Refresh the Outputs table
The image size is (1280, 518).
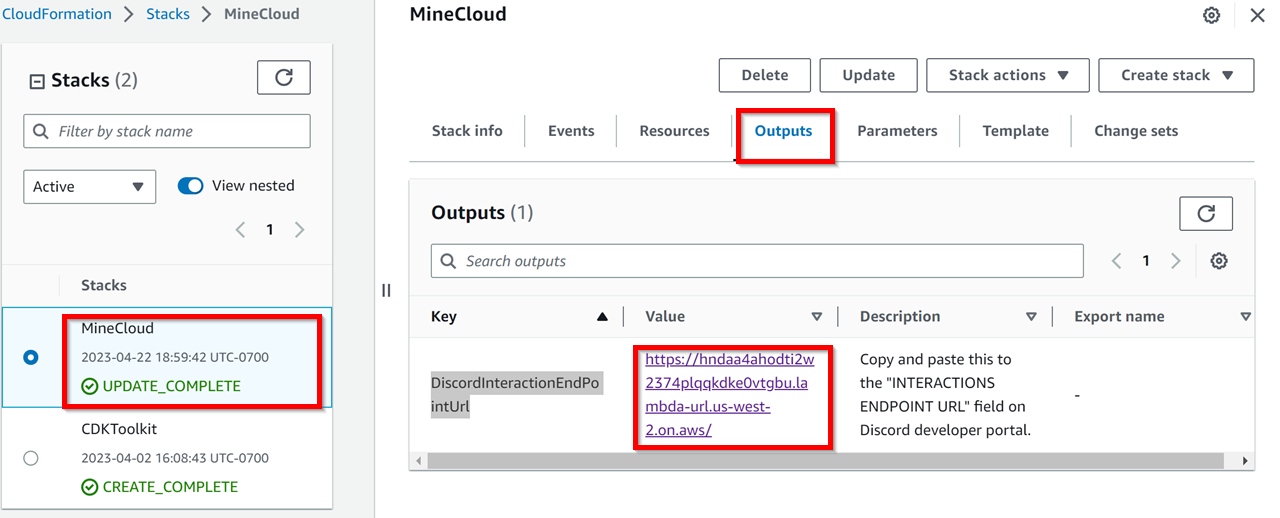[x=1206, y=213]
